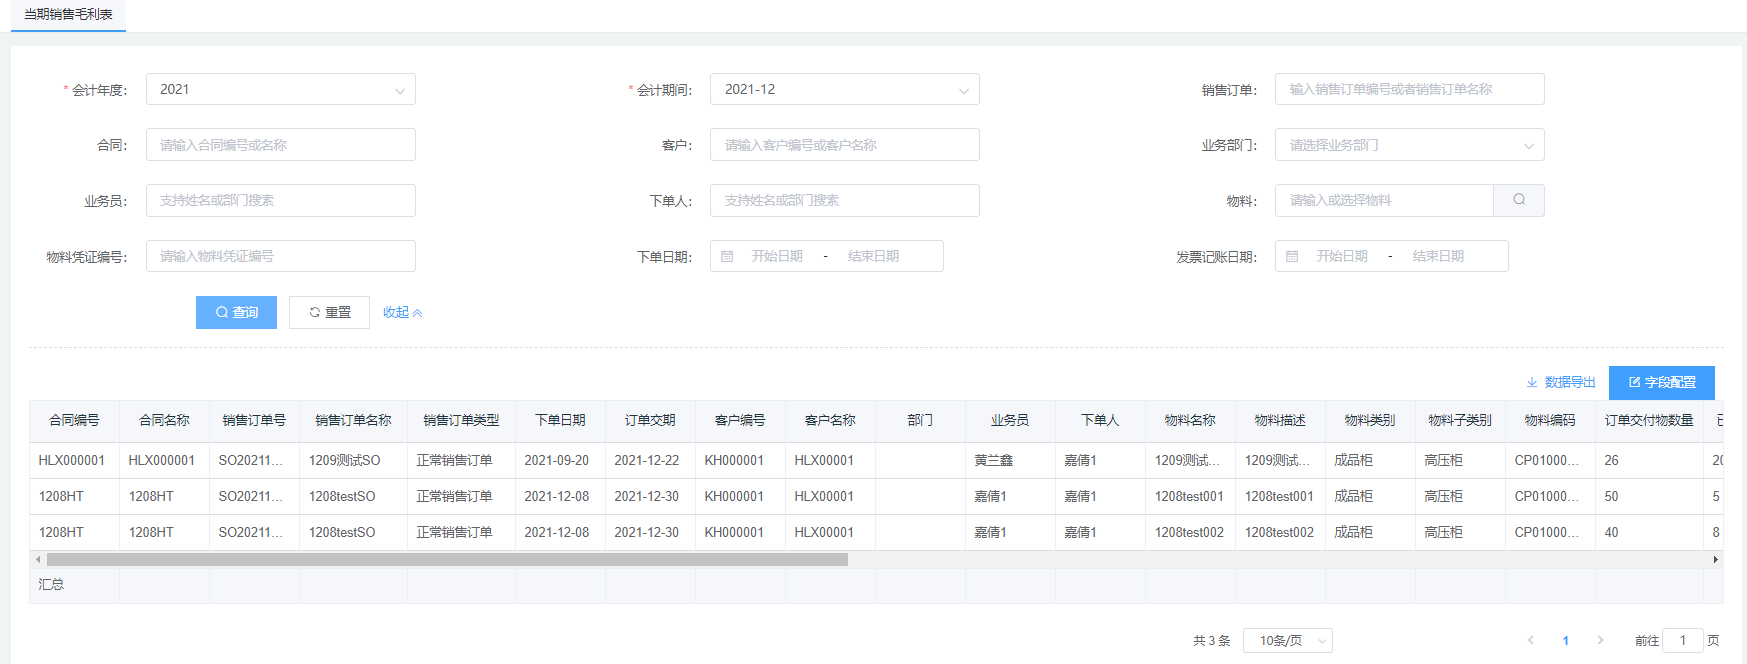Click the 重置 reset button
The width and height of the screenshot is (1747, 664).
pyautogui.click(x=329, y=313)
